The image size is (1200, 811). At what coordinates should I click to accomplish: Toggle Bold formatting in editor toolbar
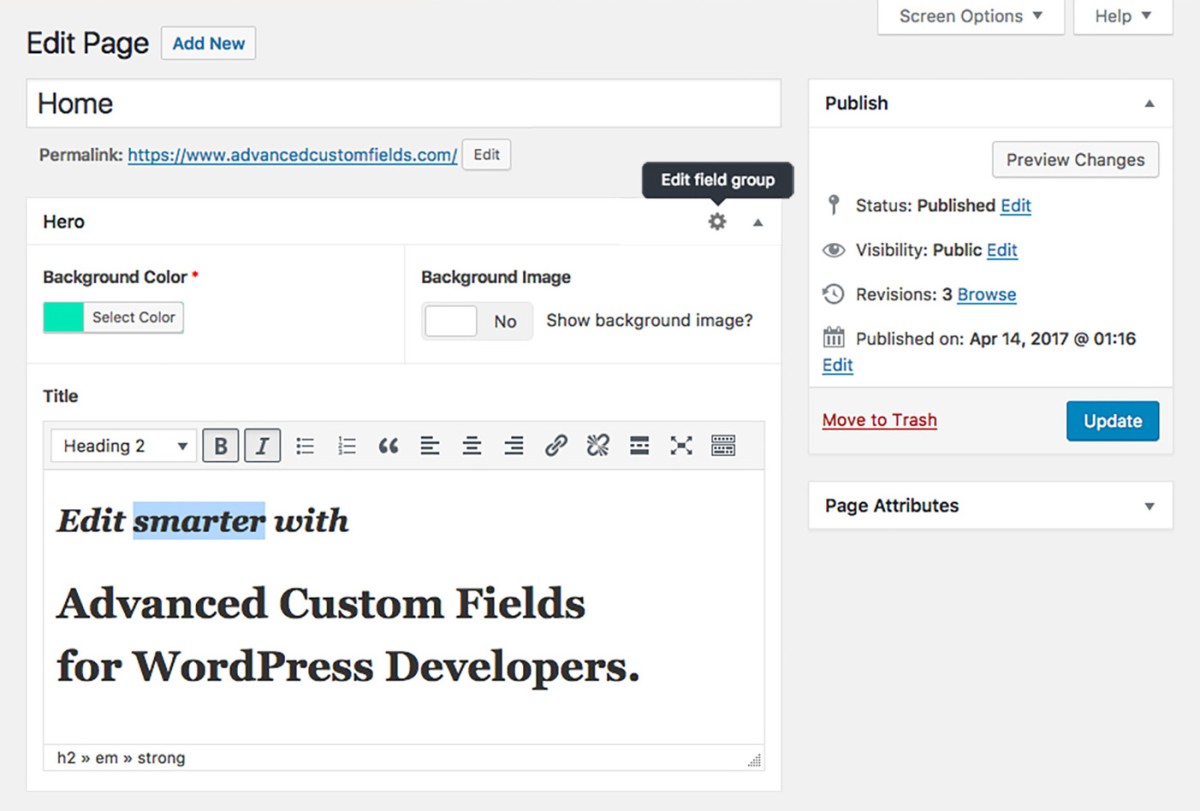[221, 446]
